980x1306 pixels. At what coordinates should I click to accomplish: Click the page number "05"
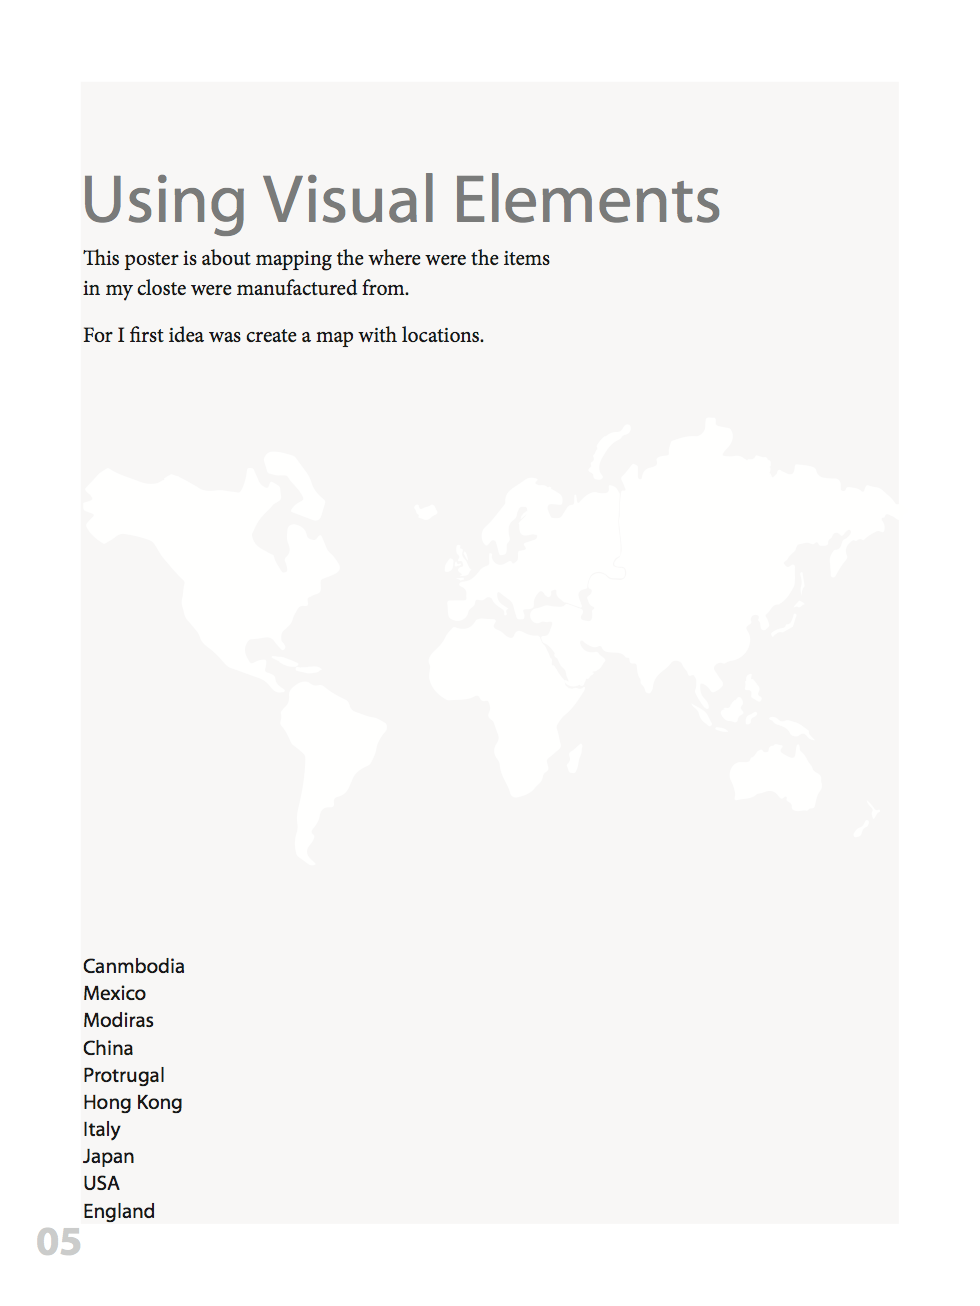[58, 1244]
